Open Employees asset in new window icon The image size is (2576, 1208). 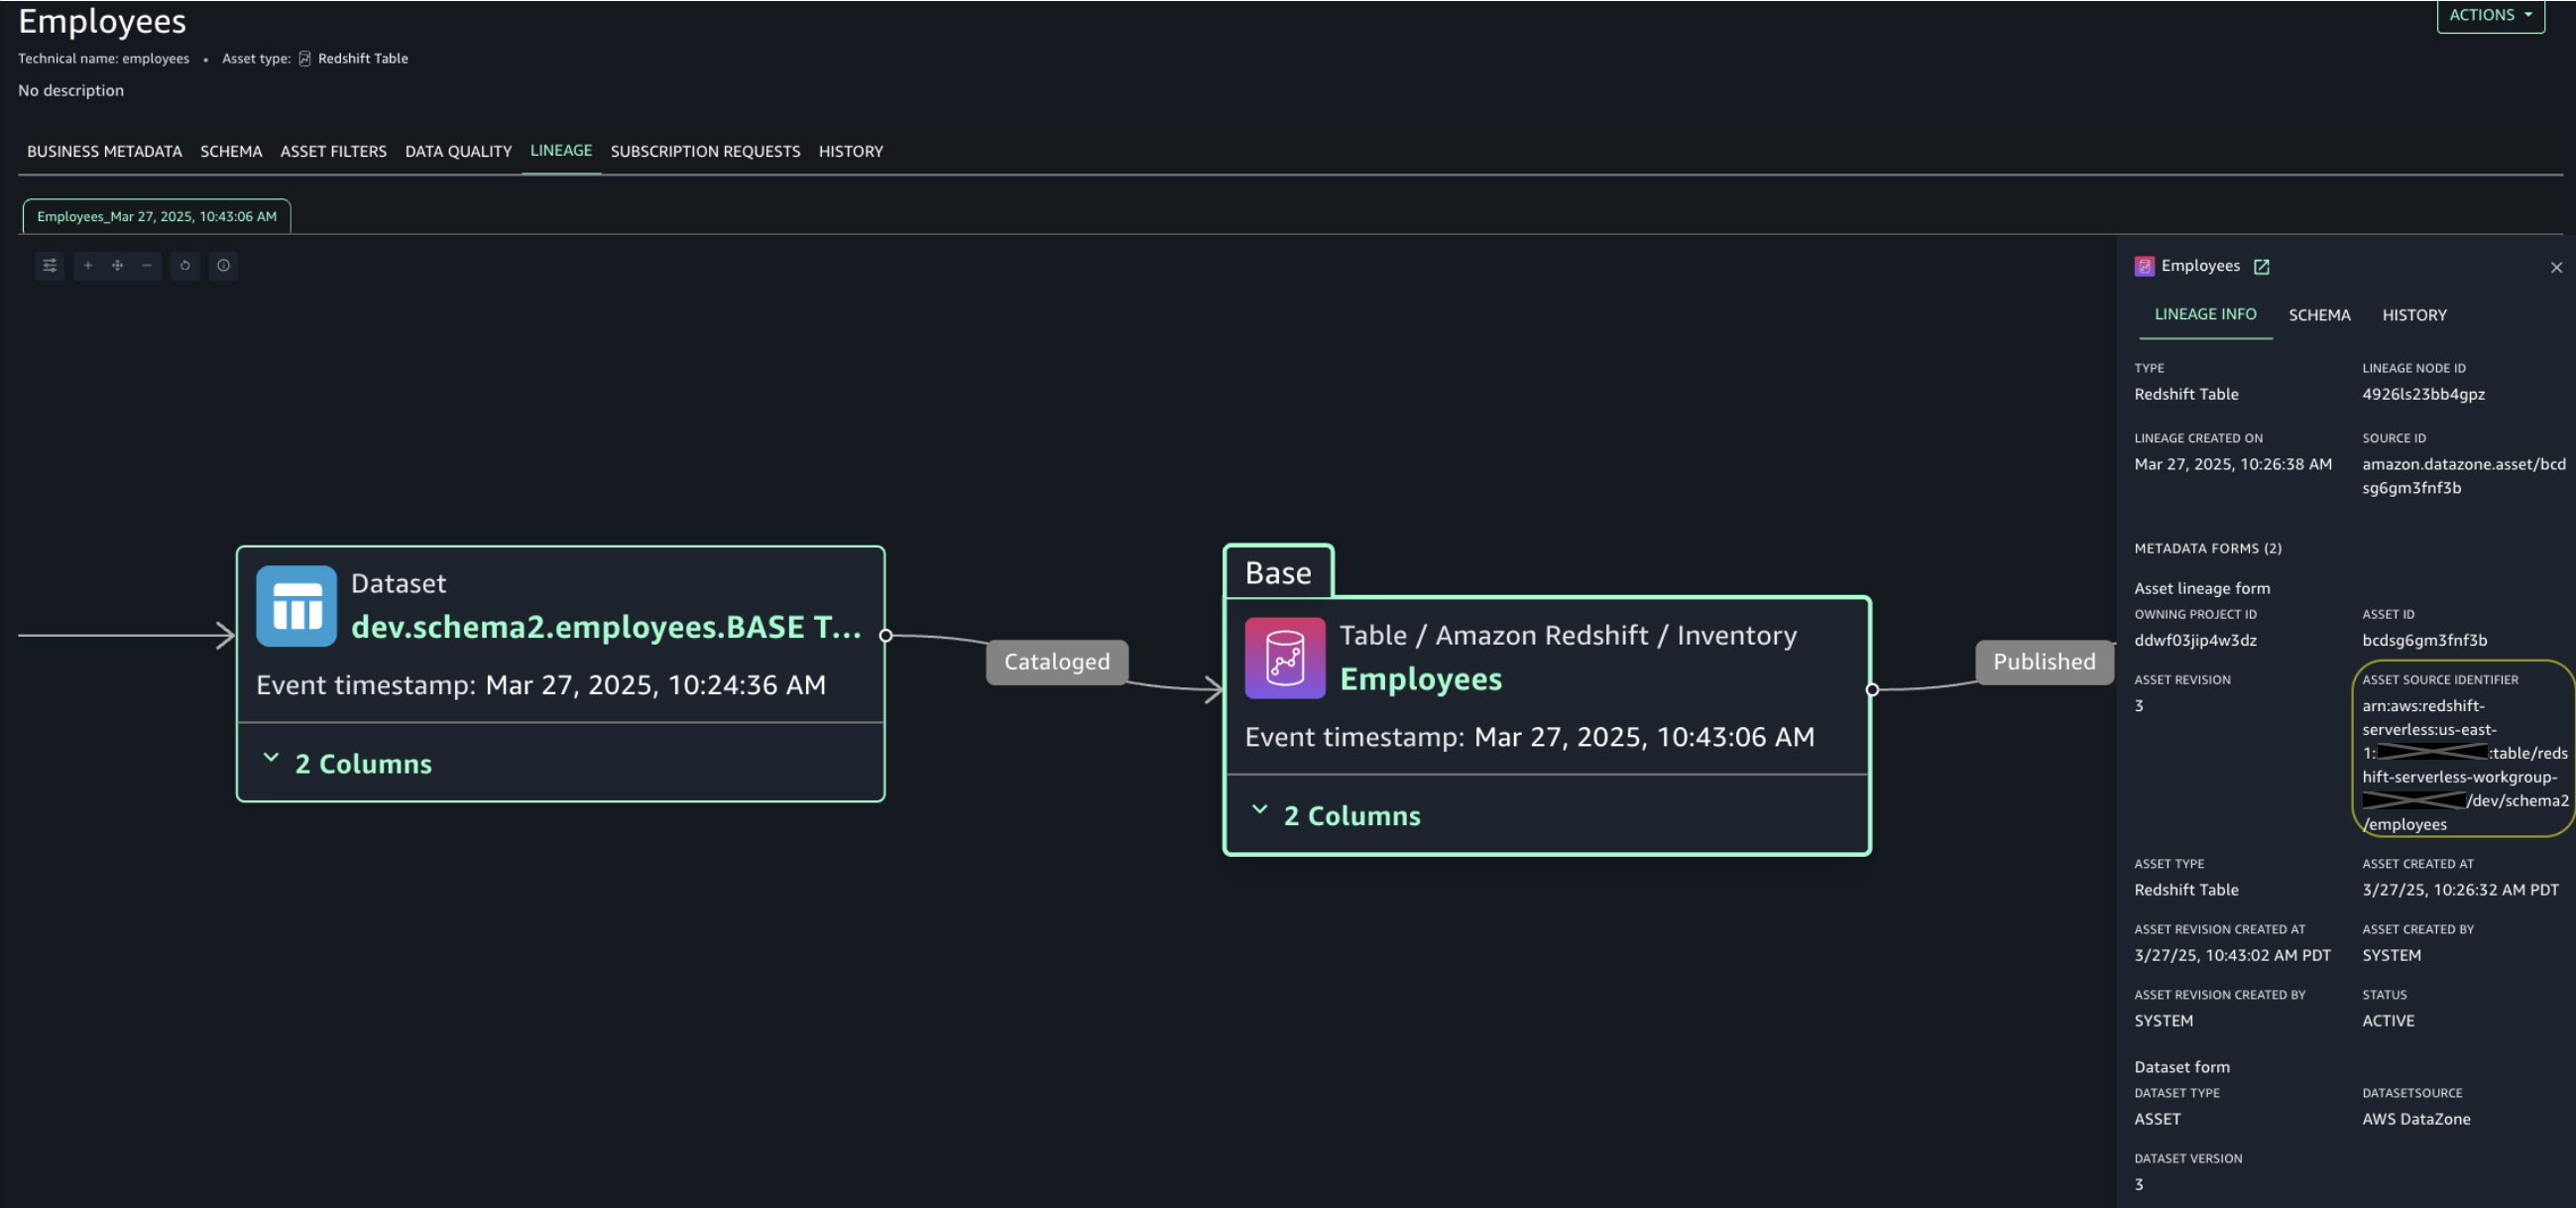pyautogui.click(x=2261, y=267)
